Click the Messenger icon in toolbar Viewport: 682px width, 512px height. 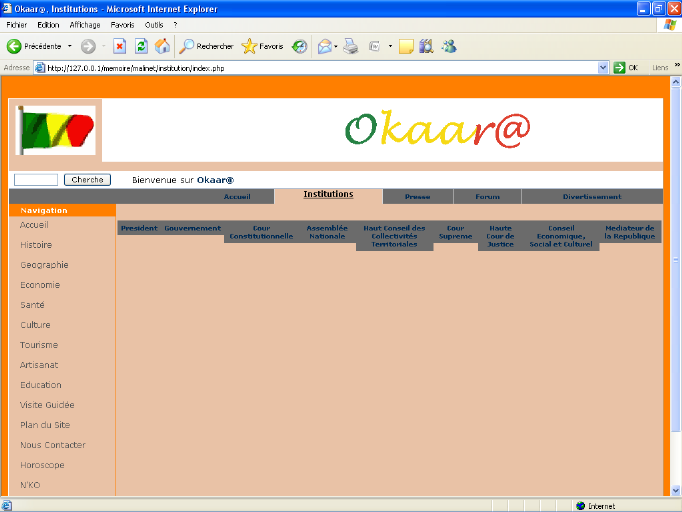(448, 46)
